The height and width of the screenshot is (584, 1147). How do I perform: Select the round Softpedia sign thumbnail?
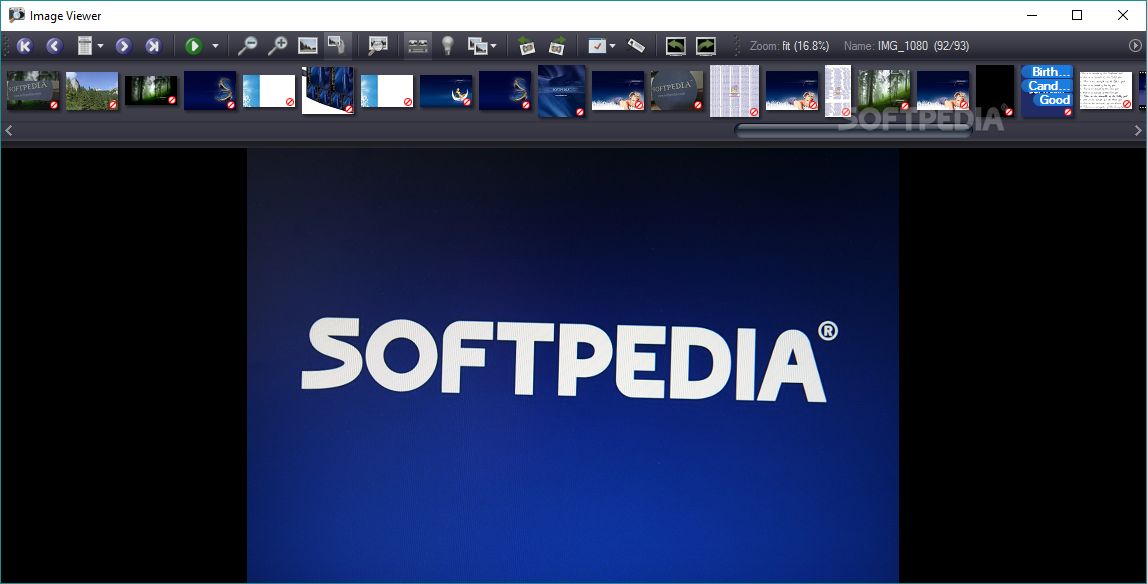(677, 91)
